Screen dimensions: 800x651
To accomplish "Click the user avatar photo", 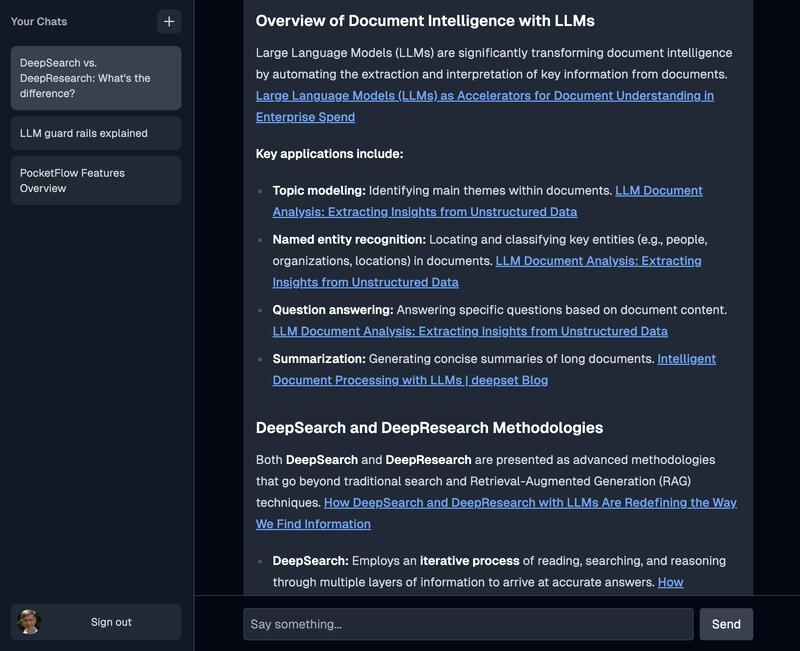I will [x=29, y=622].
